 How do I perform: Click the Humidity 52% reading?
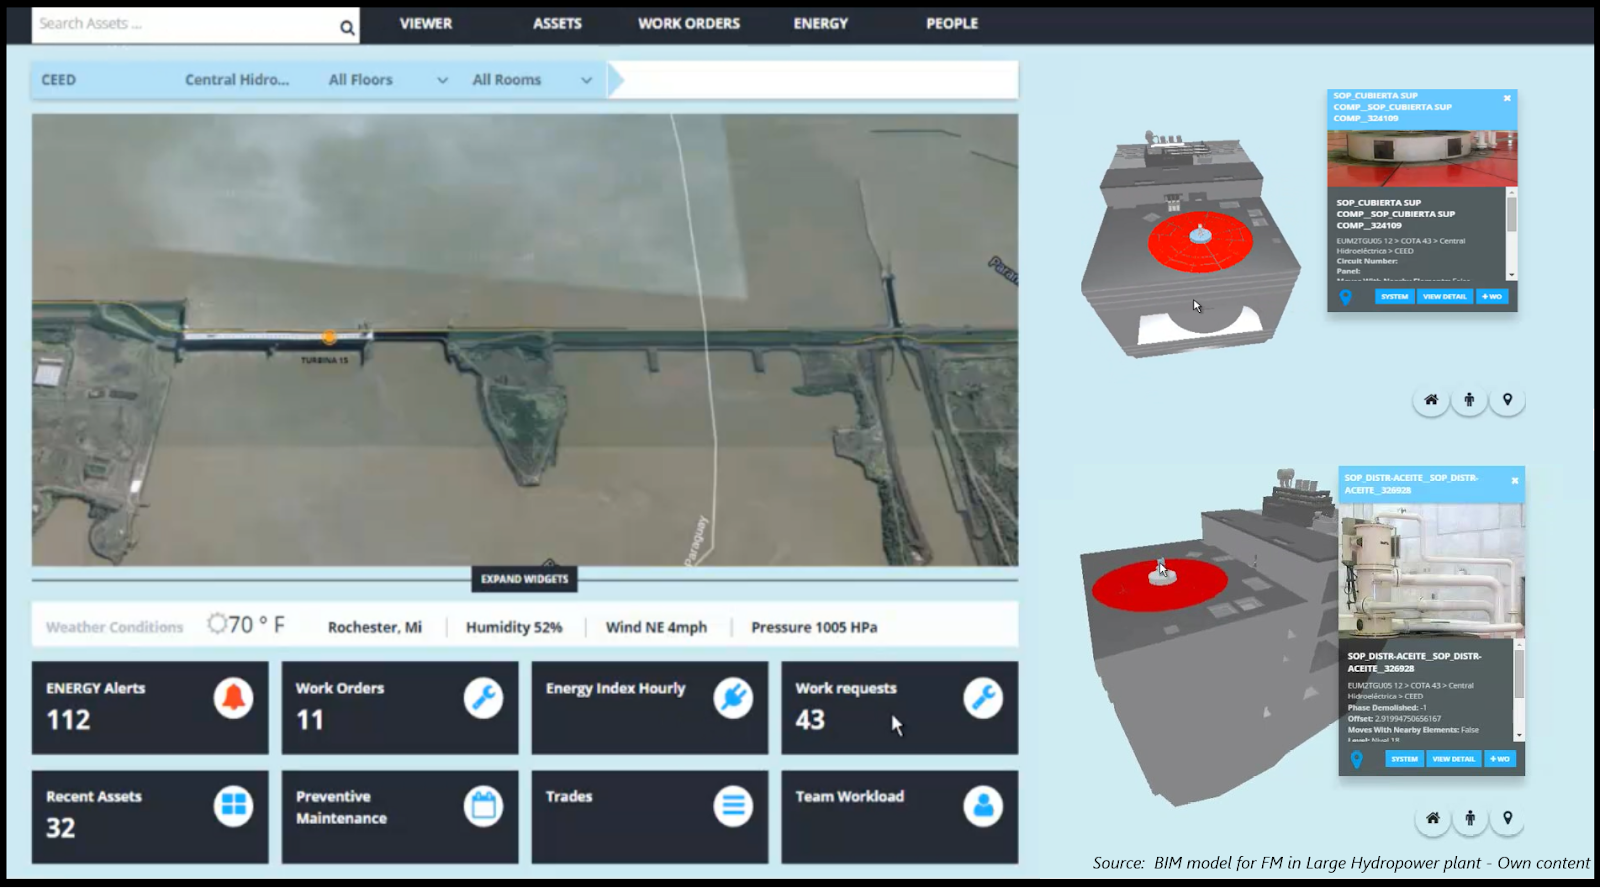point(514,627)
